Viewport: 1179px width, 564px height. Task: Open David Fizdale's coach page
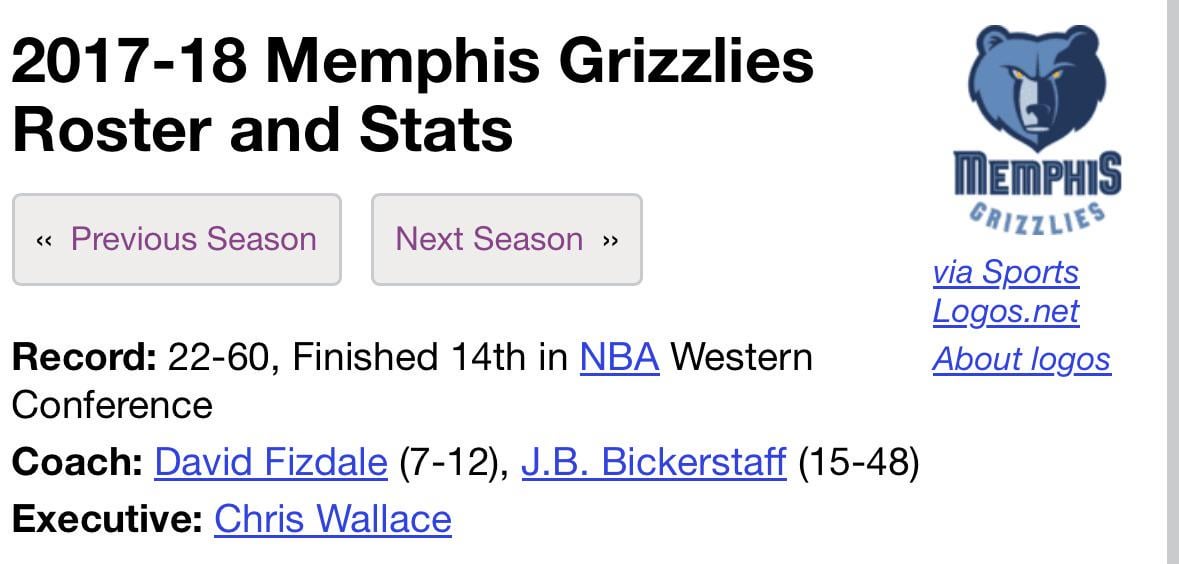(x=270, y=462)
